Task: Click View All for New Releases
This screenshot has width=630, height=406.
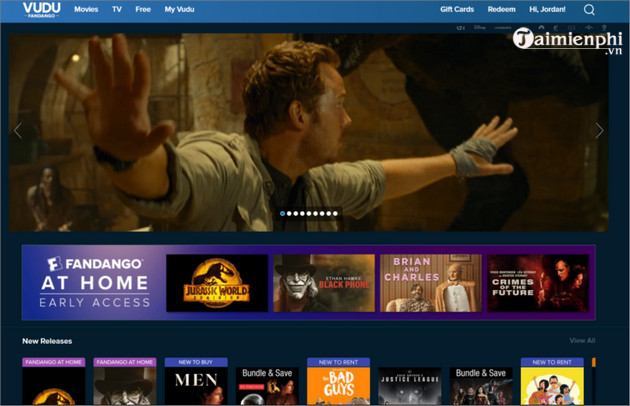Action: pyautogui.click(x=582, y=340)
